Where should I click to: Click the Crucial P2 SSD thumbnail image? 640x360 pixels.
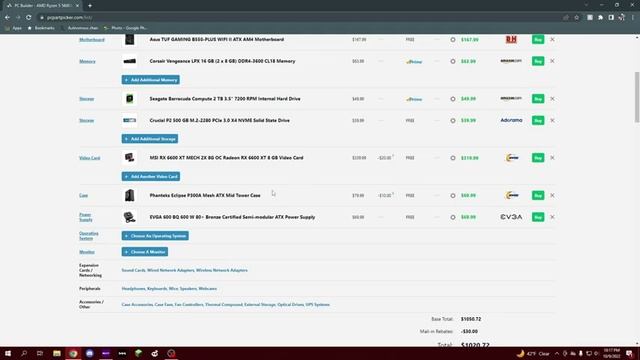(x=129, y=120)
